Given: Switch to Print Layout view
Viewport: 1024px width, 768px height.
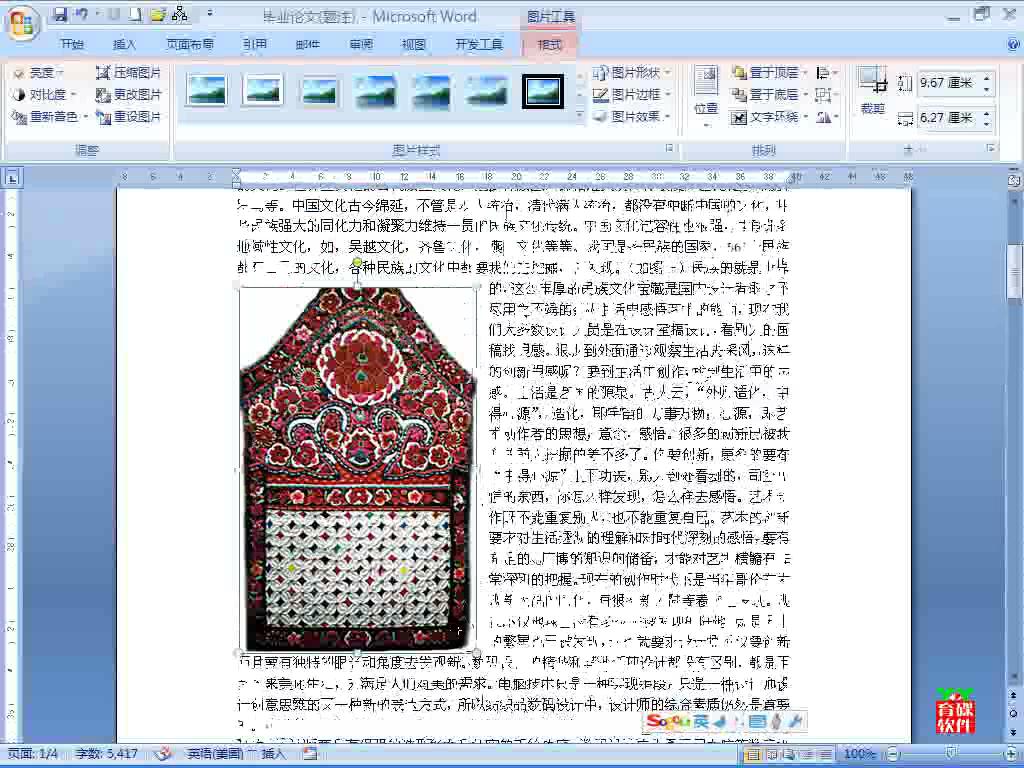Looking at the screenshot, I should point(752,754).
